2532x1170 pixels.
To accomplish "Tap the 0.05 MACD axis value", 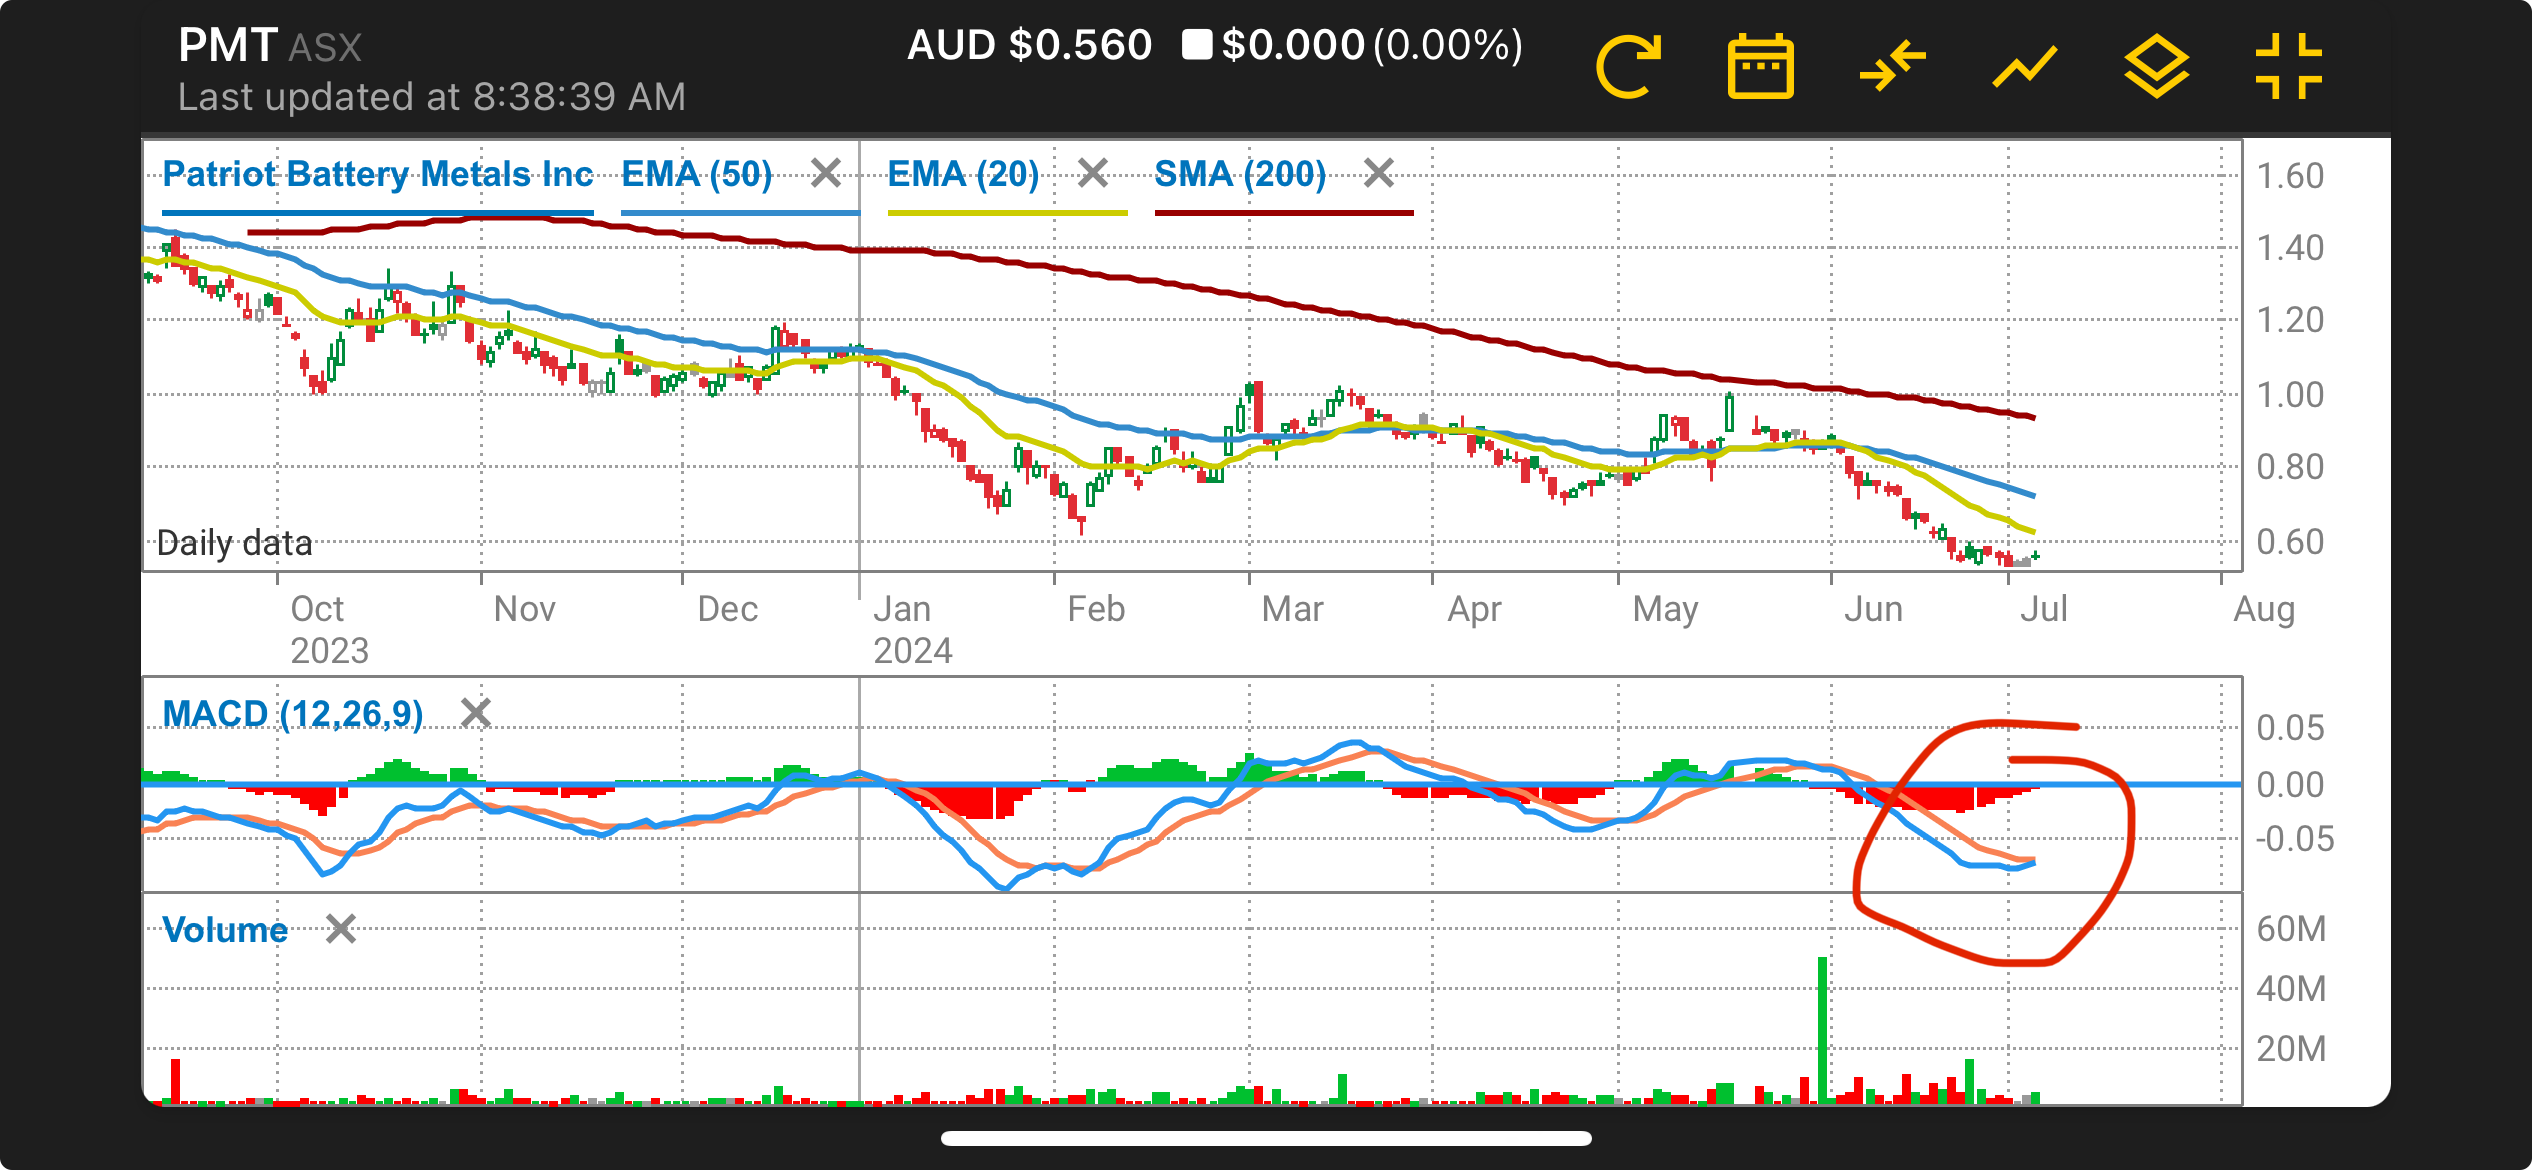I will (x=2290, y=728).
